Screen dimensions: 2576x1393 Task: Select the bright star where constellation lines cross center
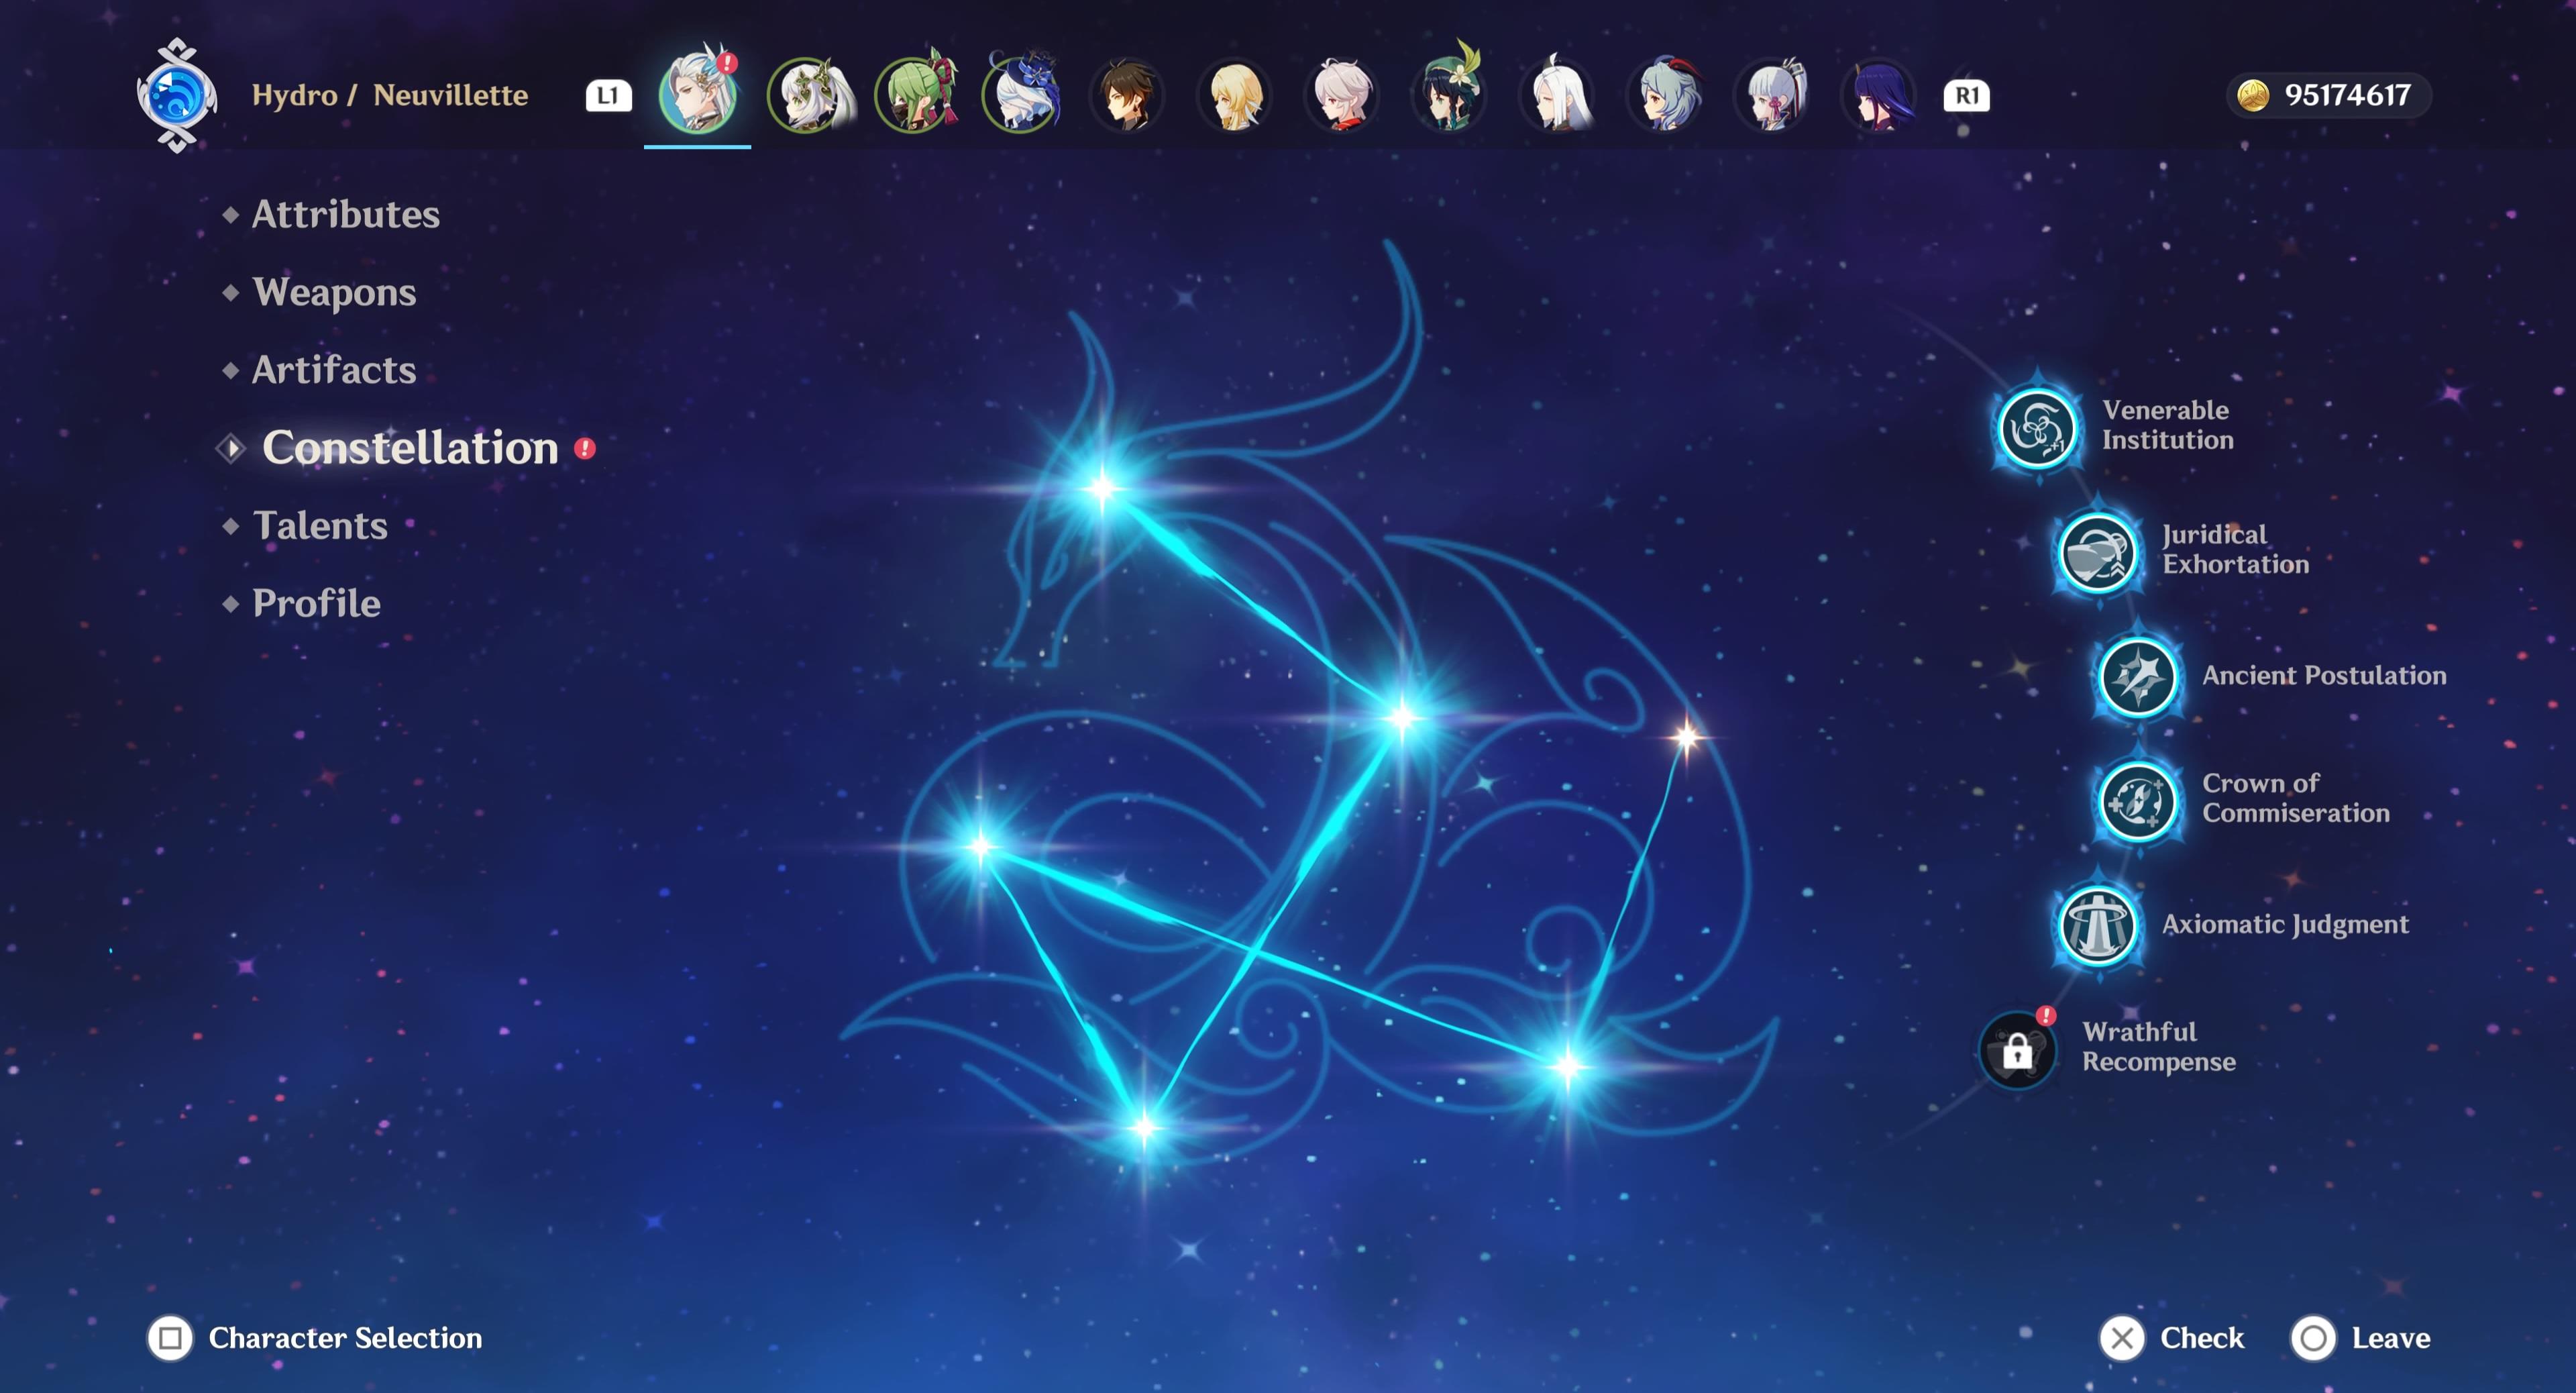point(1401,717)
